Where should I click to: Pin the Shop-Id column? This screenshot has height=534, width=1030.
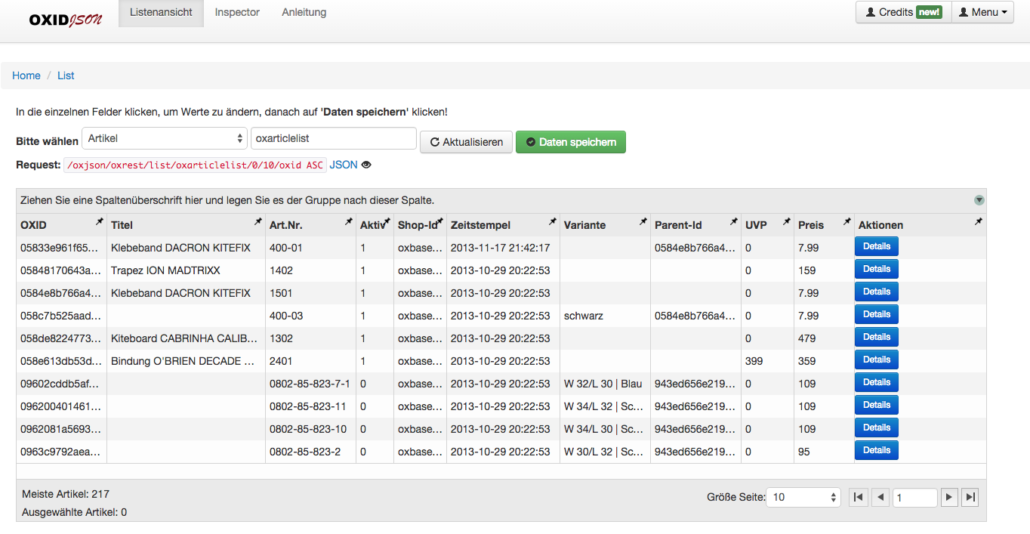439,222
